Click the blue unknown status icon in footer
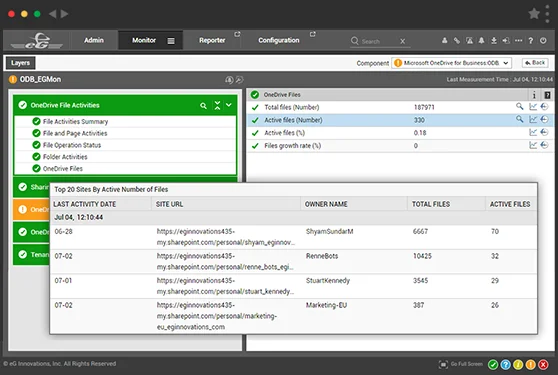 tap(505, 364)
